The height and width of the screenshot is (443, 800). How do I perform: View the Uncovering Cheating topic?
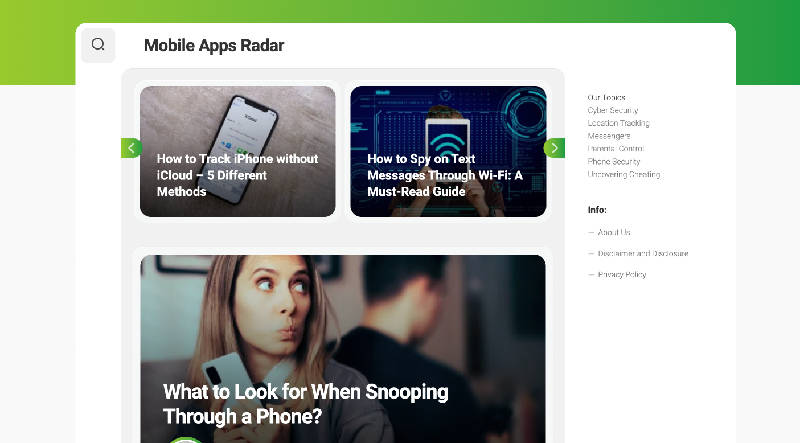click(624, 174)
